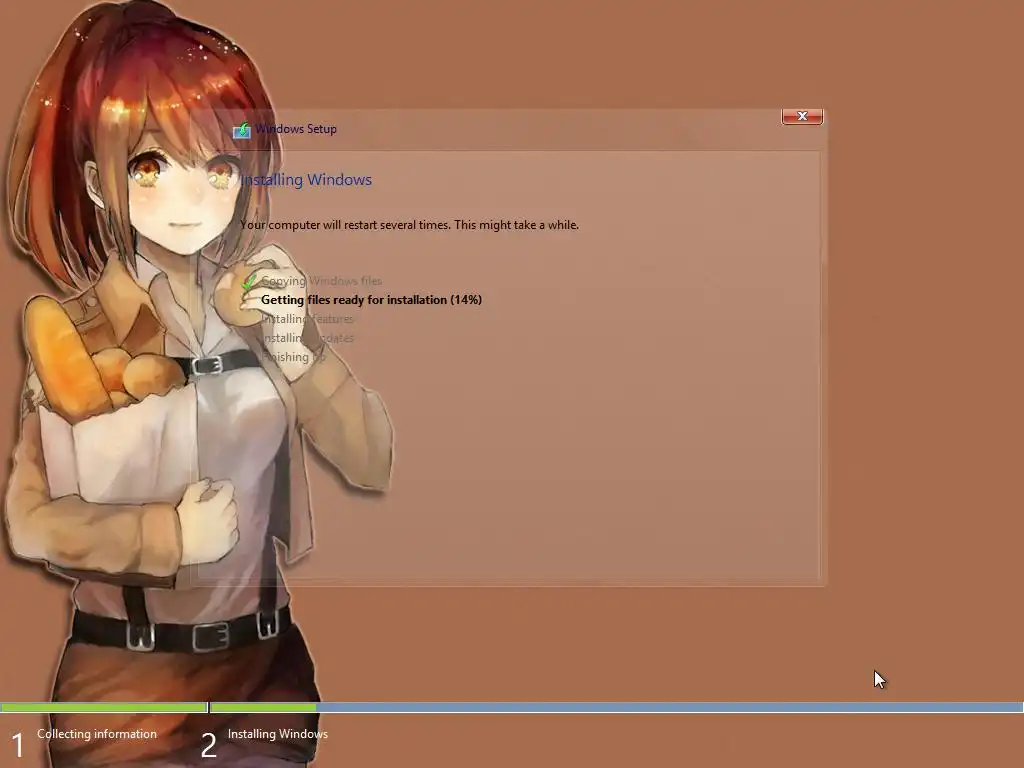Click the 'Copying Windows files' step
The image size is (1024, 768).
coord(321,281)
